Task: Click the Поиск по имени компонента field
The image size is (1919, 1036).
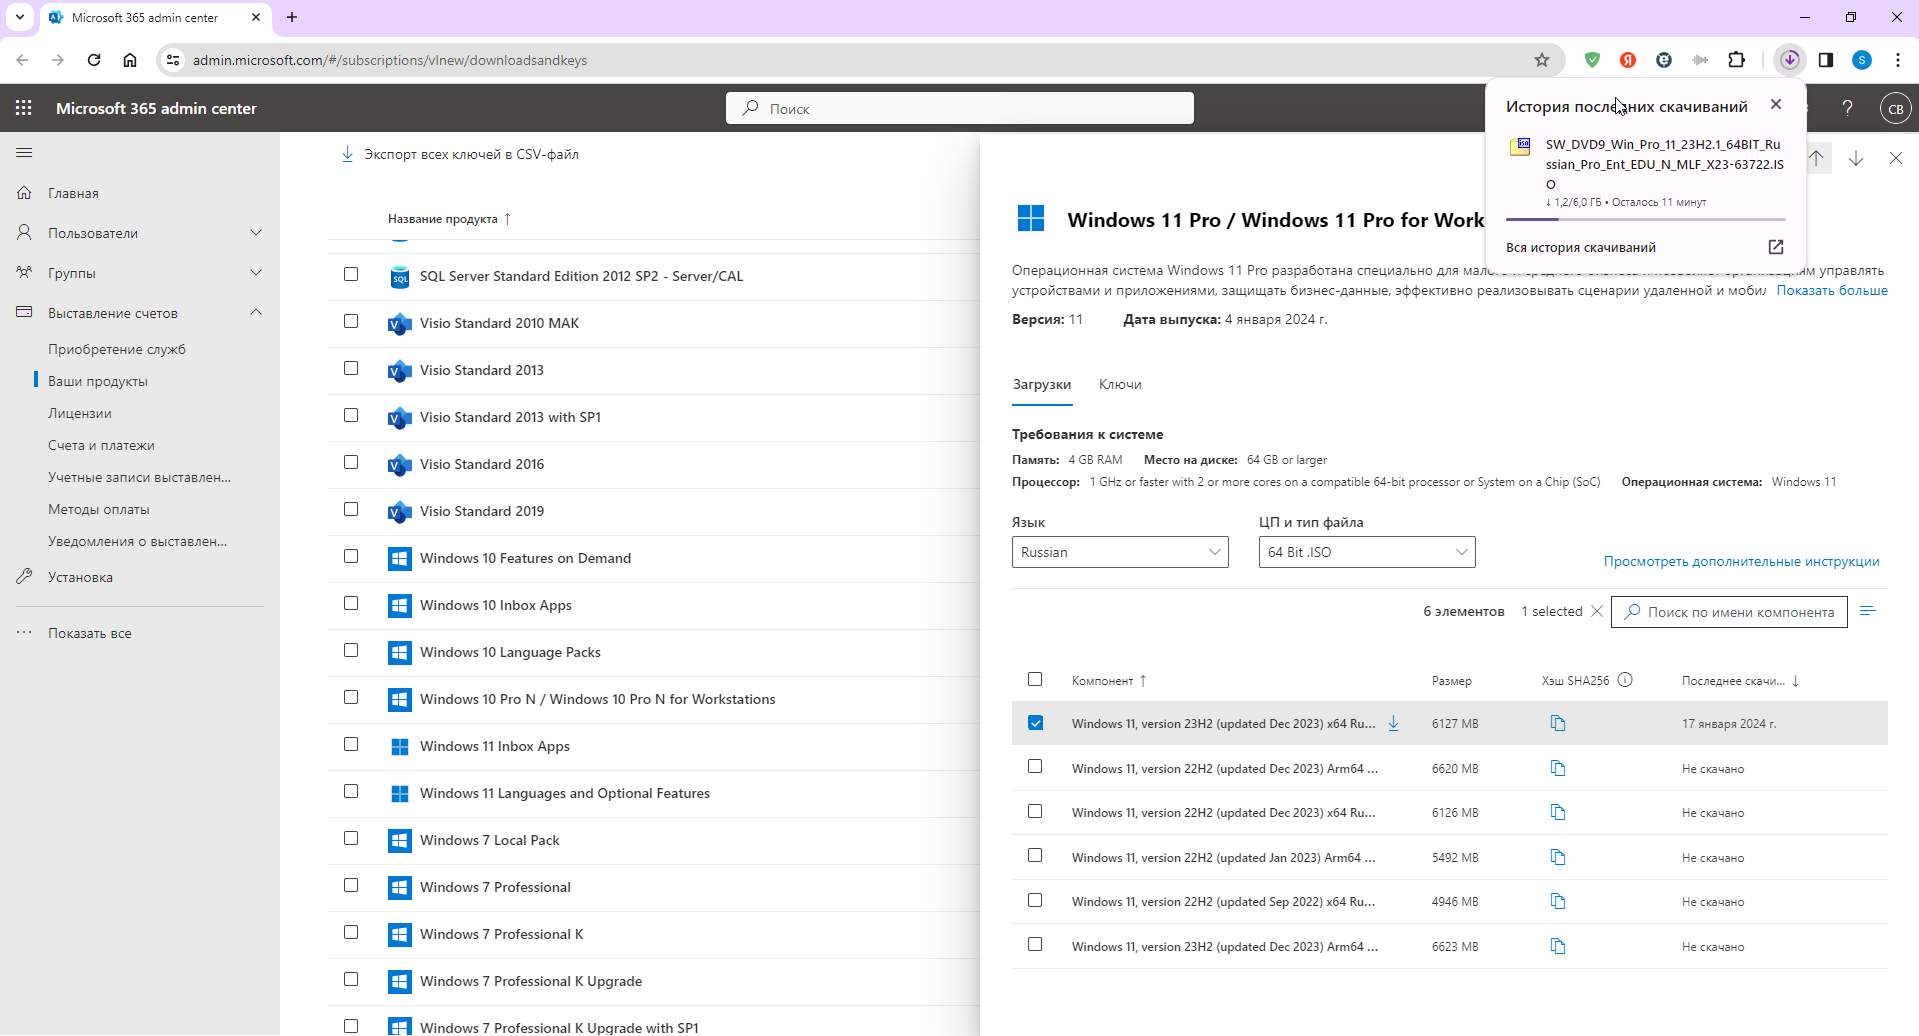Action: click(x=1738, y=612)
